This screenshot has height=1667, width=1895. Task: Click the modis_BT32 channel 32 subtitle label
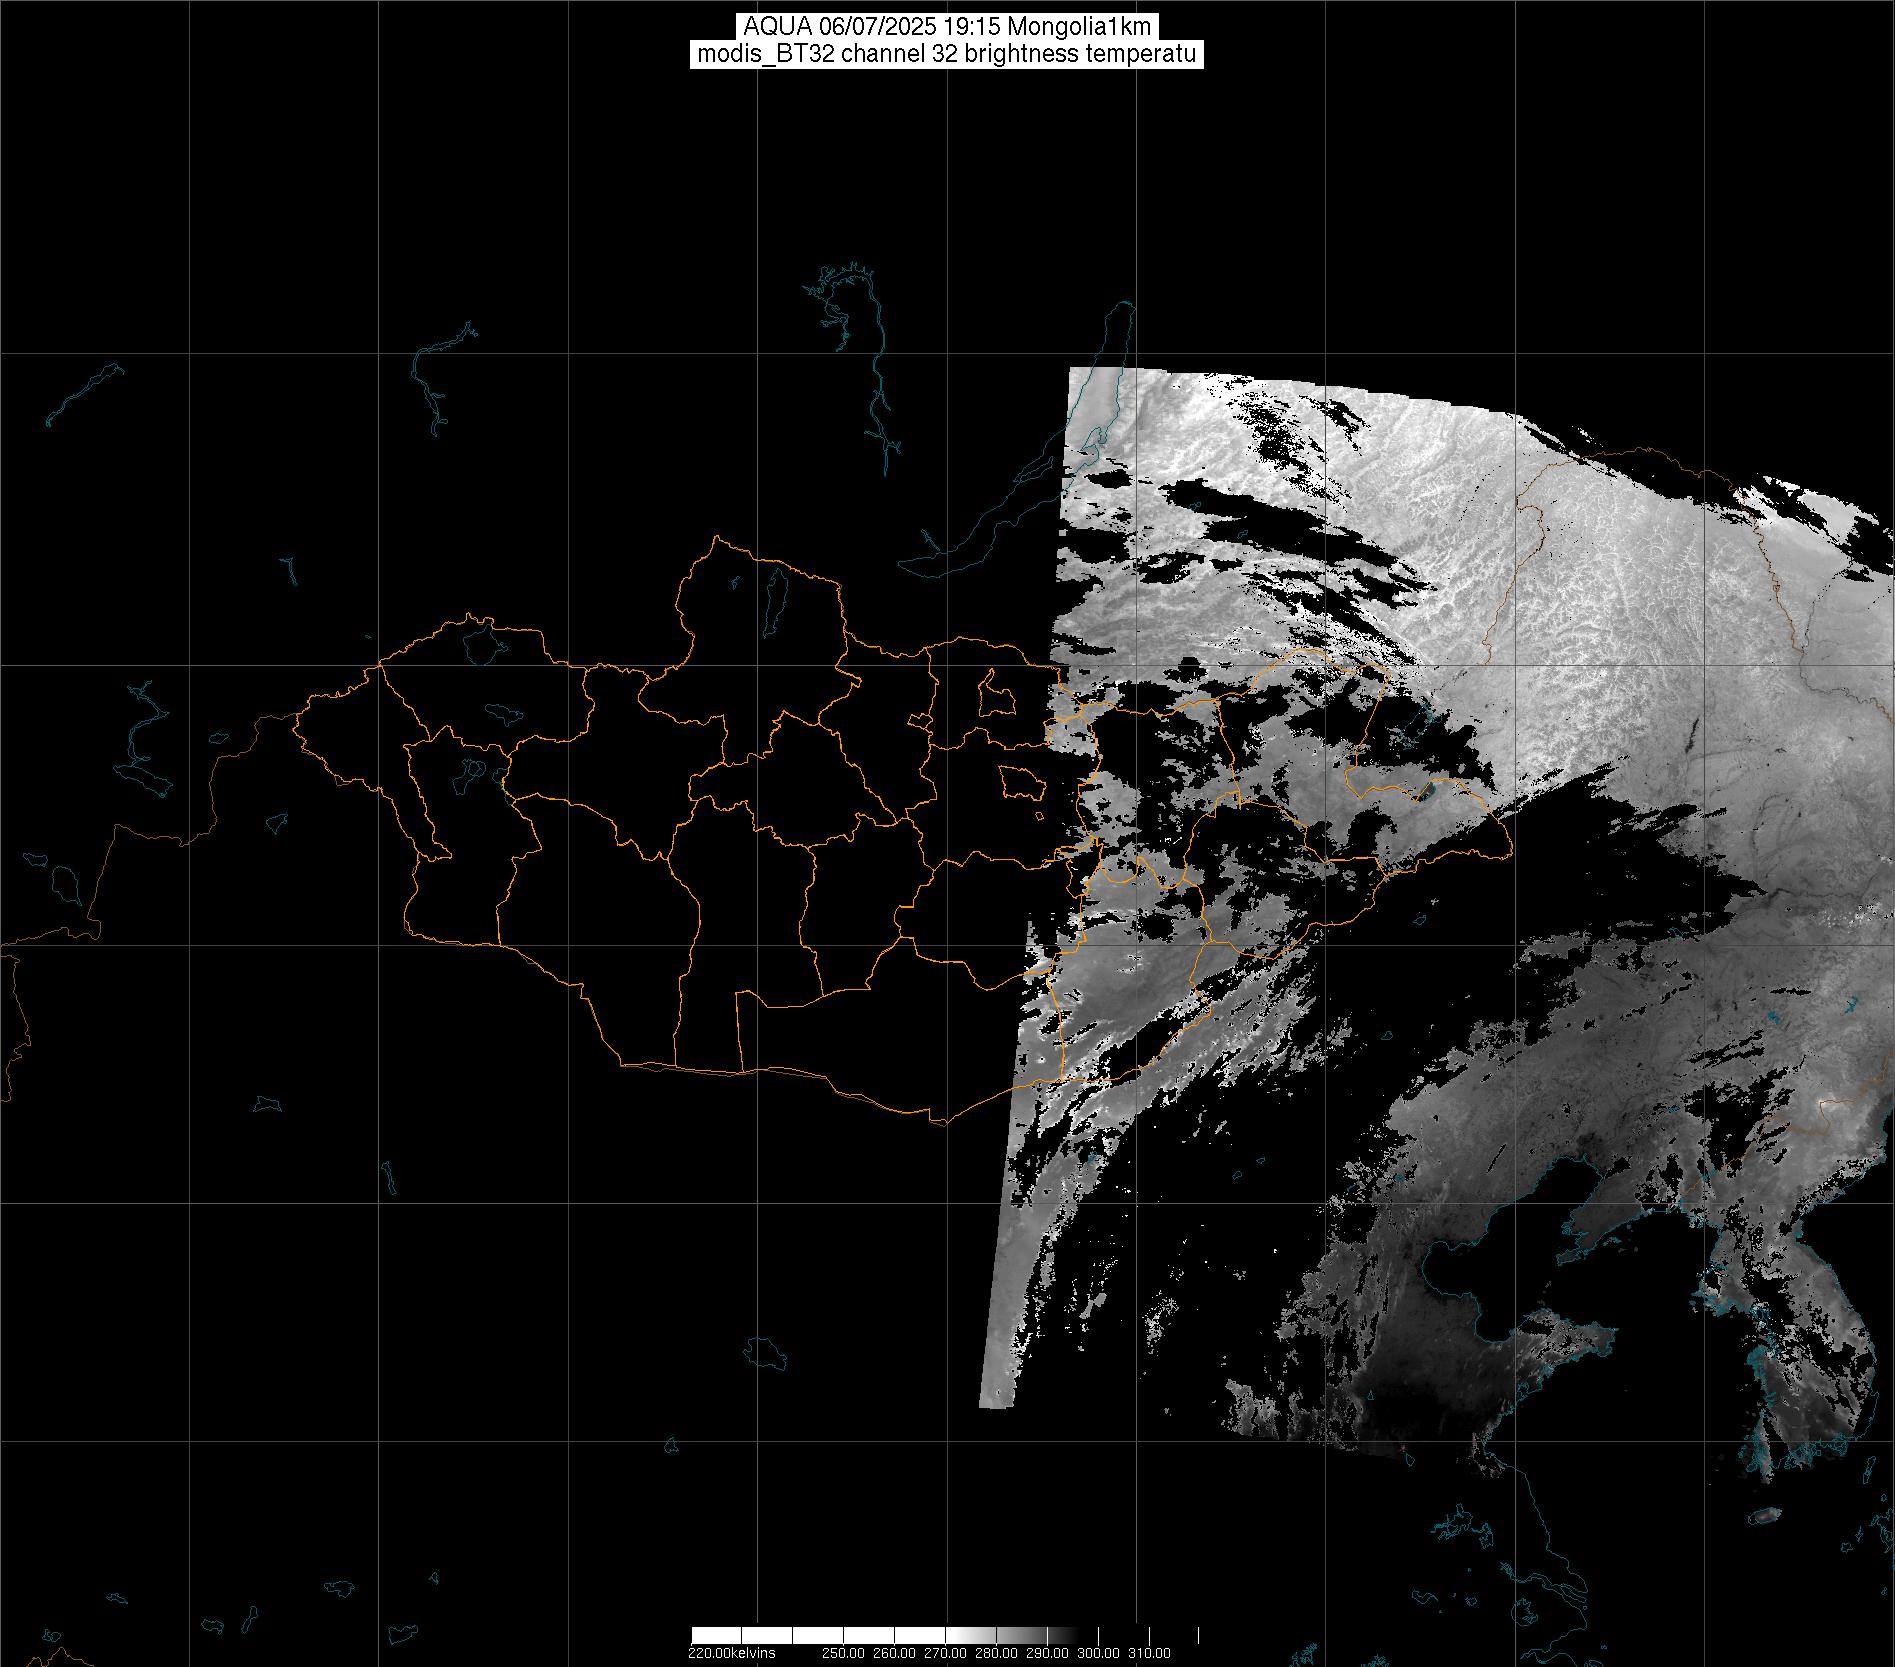click(x=946, y=54)
